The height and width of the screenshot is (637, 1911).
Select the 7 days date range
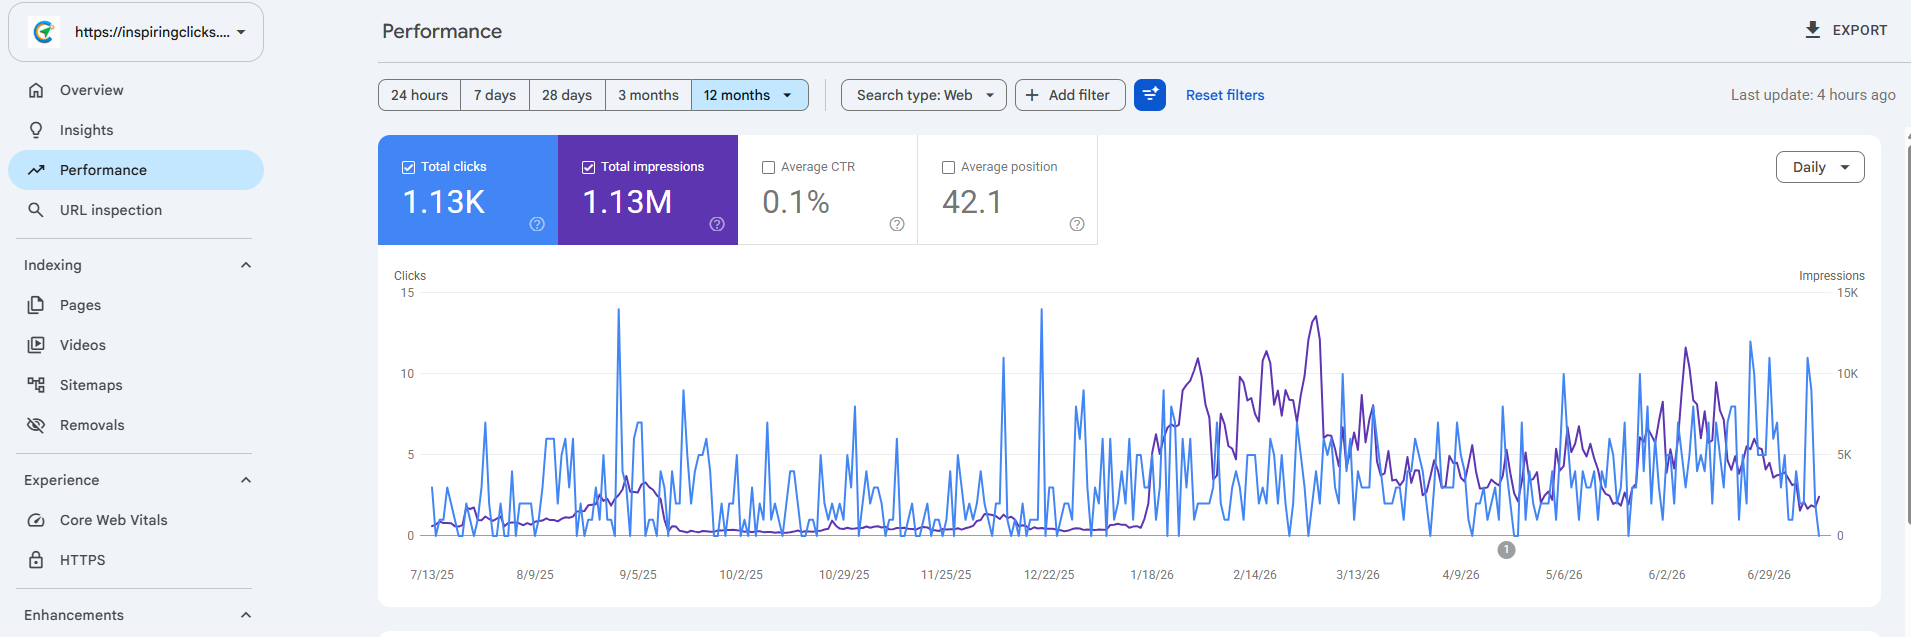click(495, 95)
